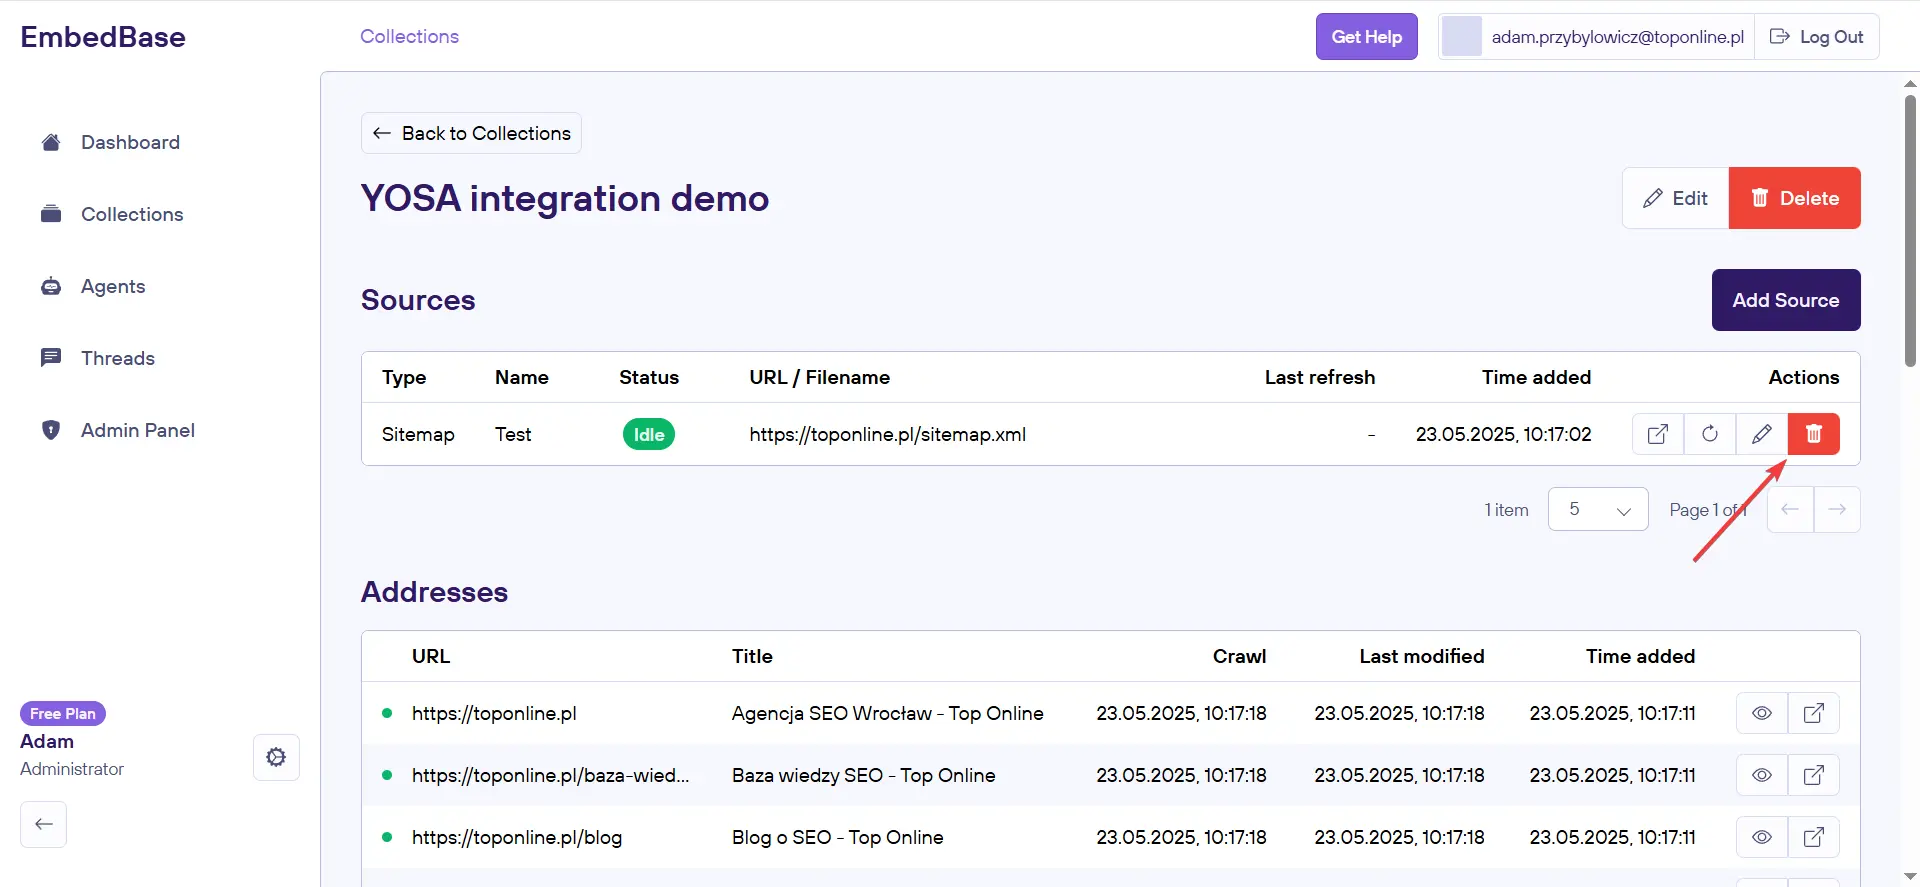Click the vertical page scrollbar
The image size is (1920, 887).
click(x=1910, y=230)
